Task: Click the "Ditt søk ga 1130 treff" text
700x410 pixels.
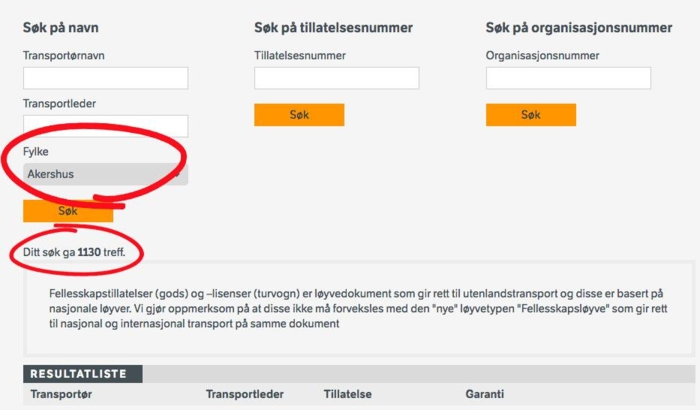Action: click(74, 253)
